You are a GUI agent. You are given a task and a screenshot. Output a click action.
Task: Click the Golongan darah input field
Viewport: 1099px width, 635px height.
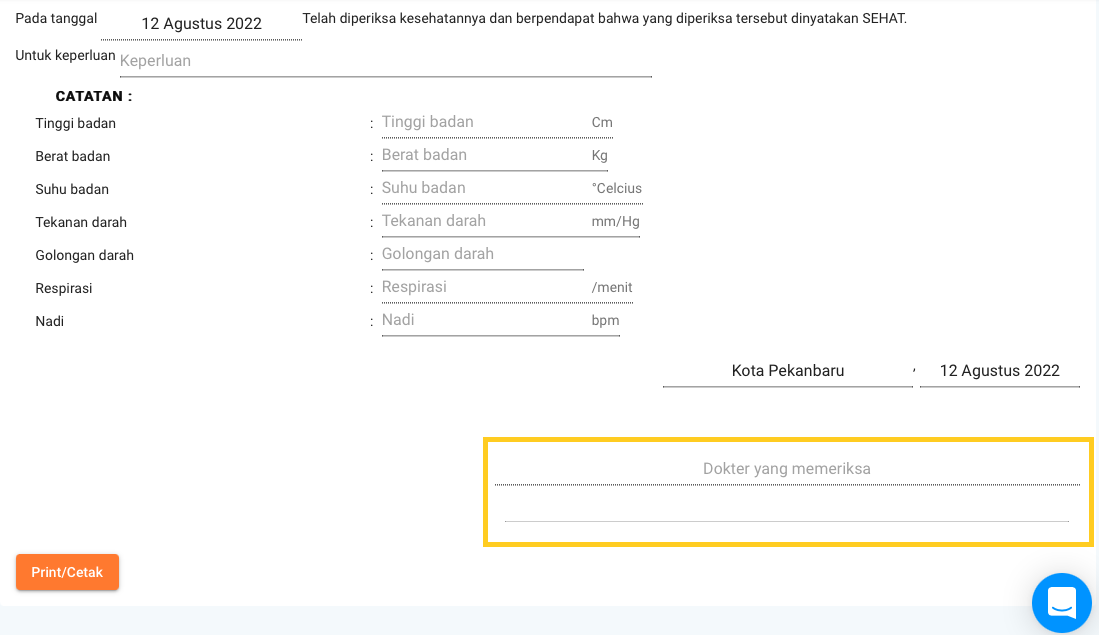click(x=483, y=254)
